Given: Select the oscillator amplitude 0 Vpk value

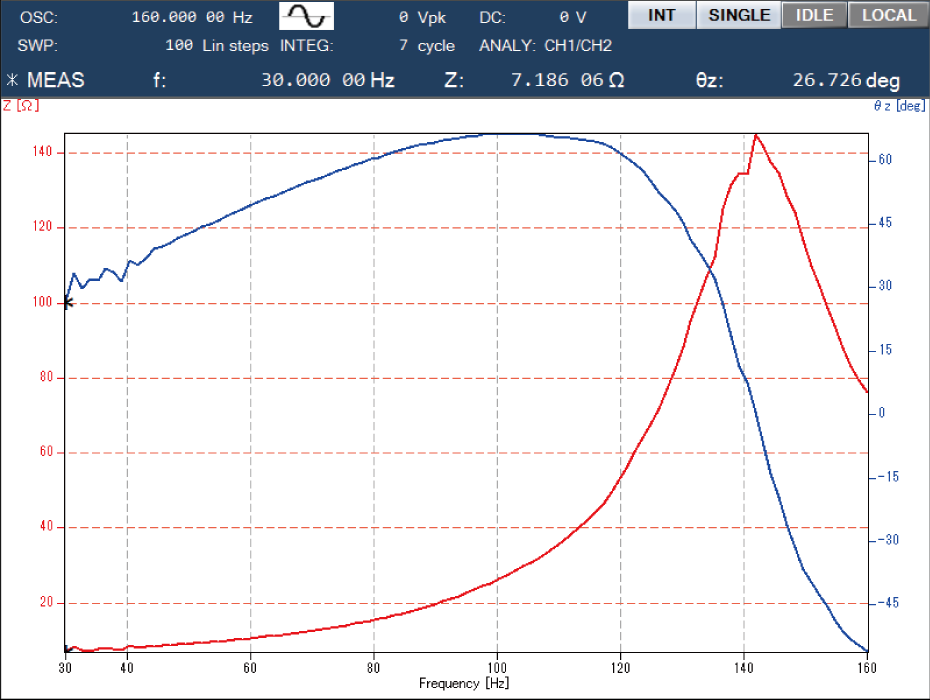Looking at the screenshot, I should 420,17.
